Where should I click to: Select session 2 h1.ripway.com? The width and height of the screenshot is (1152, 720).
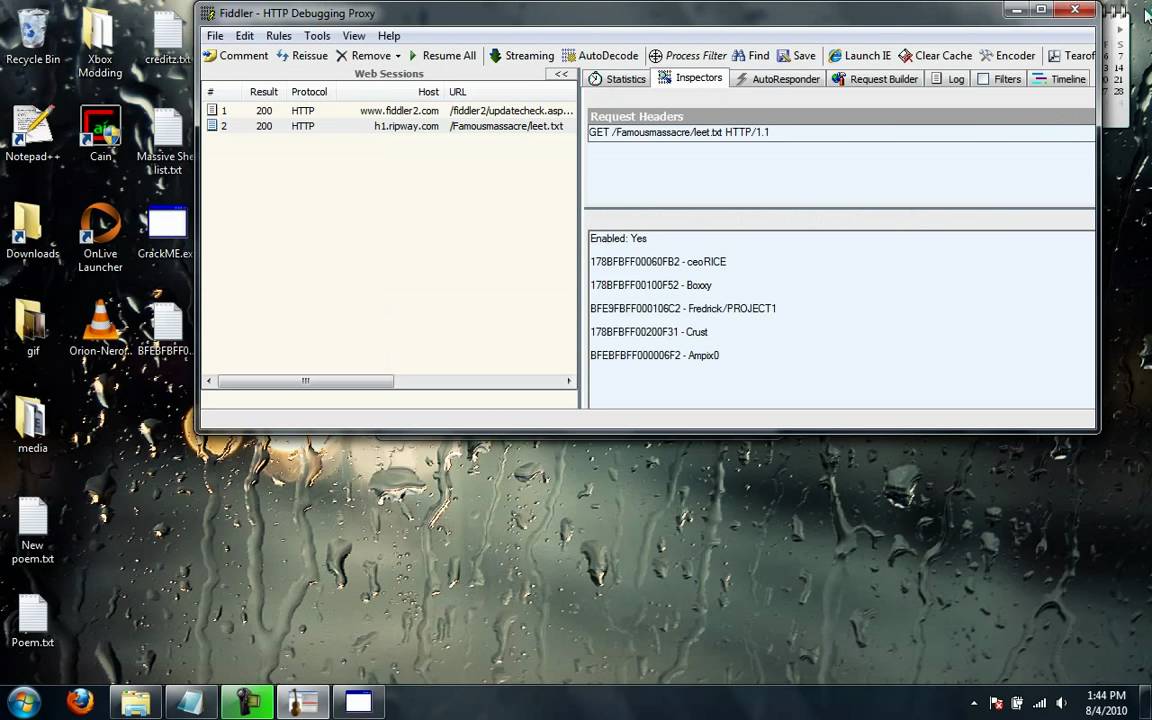click(x=389, y=126)
